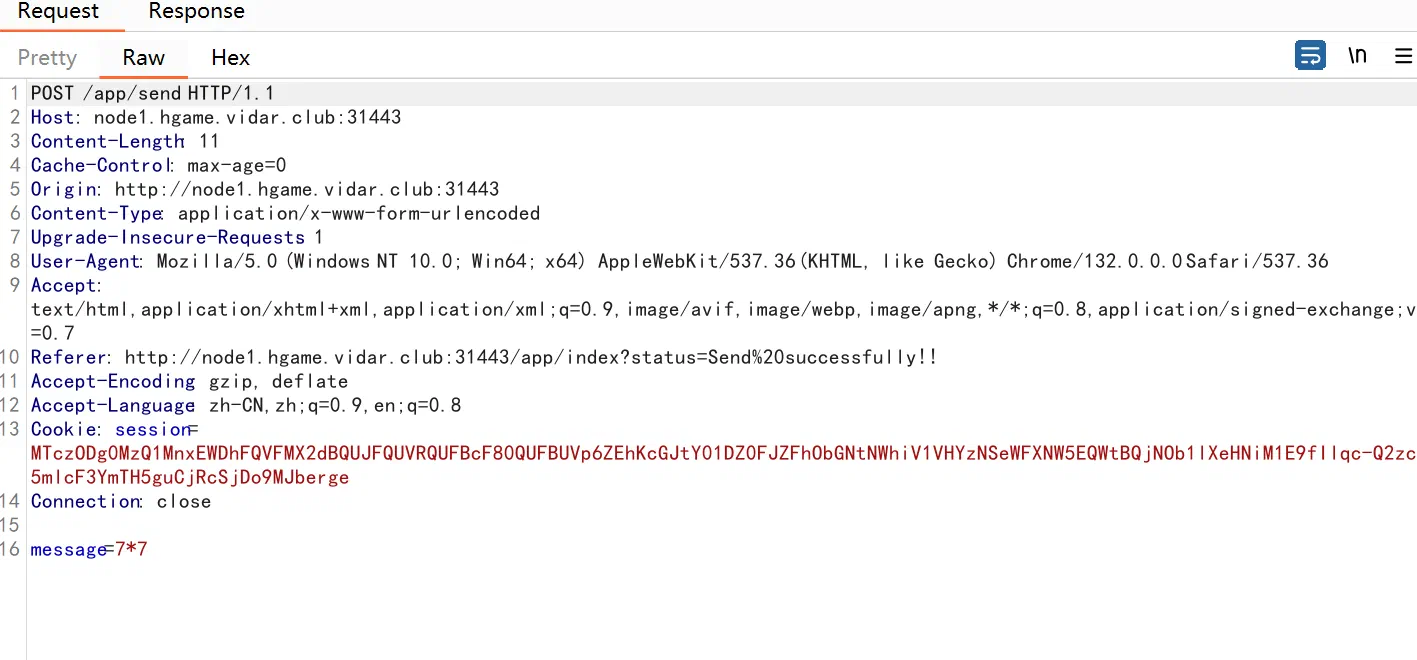1417x660 pixels.
Task: Select the Raw view tab
Action: click(x=144, y=58)
